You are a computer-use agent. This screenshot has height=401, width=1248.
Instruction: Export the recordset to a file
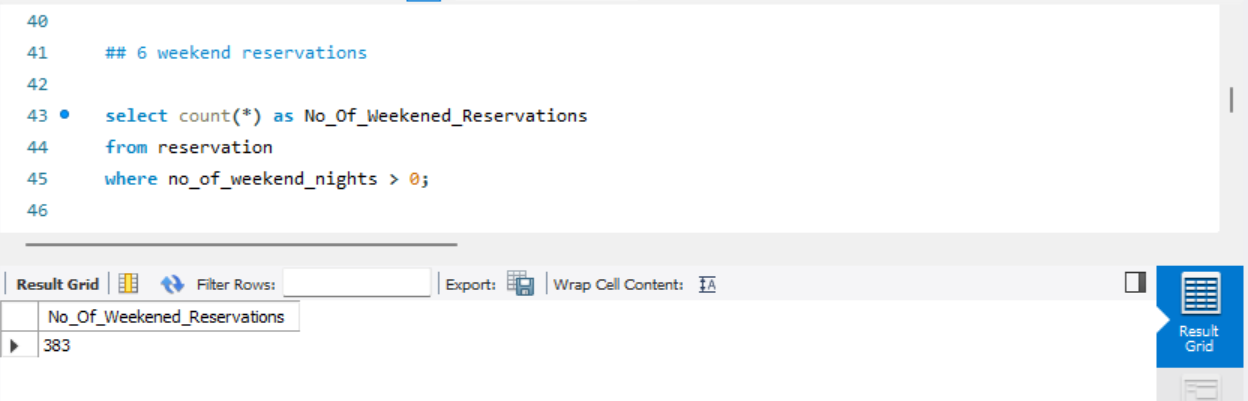tap(520, 284)
